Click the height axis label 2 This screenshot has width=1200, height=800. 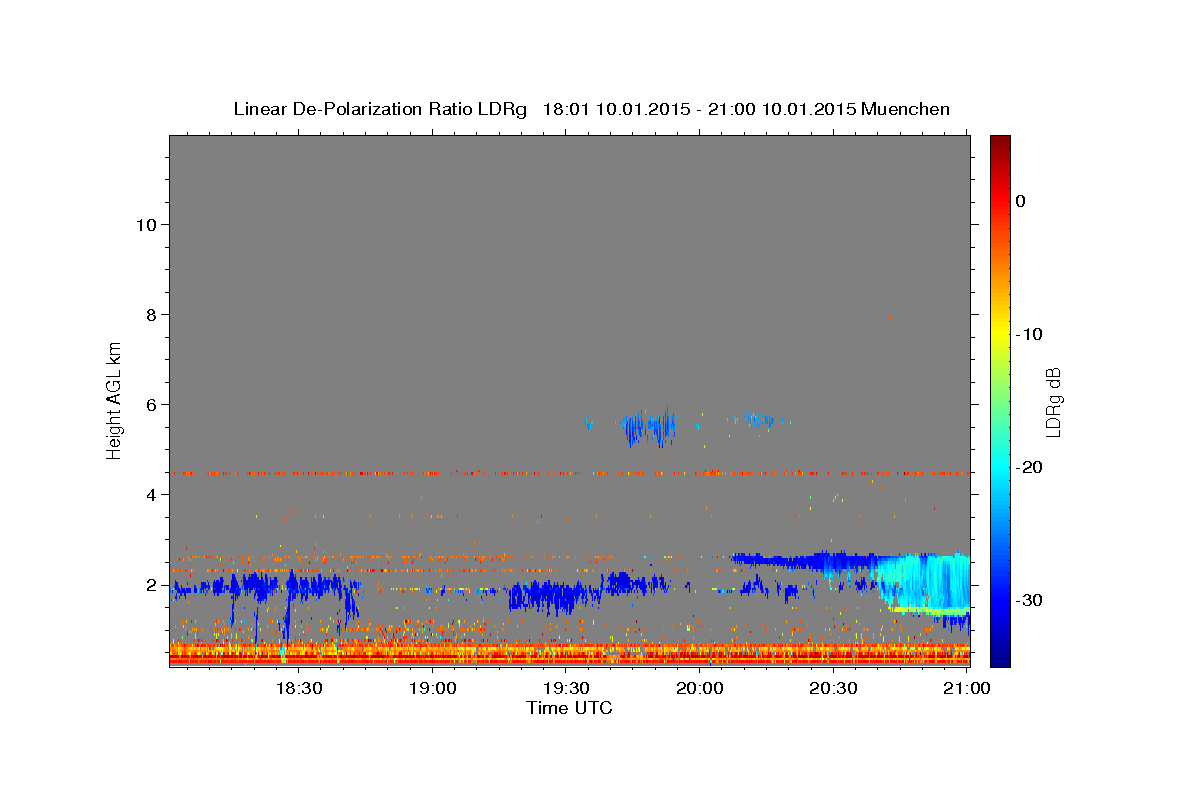152,584
